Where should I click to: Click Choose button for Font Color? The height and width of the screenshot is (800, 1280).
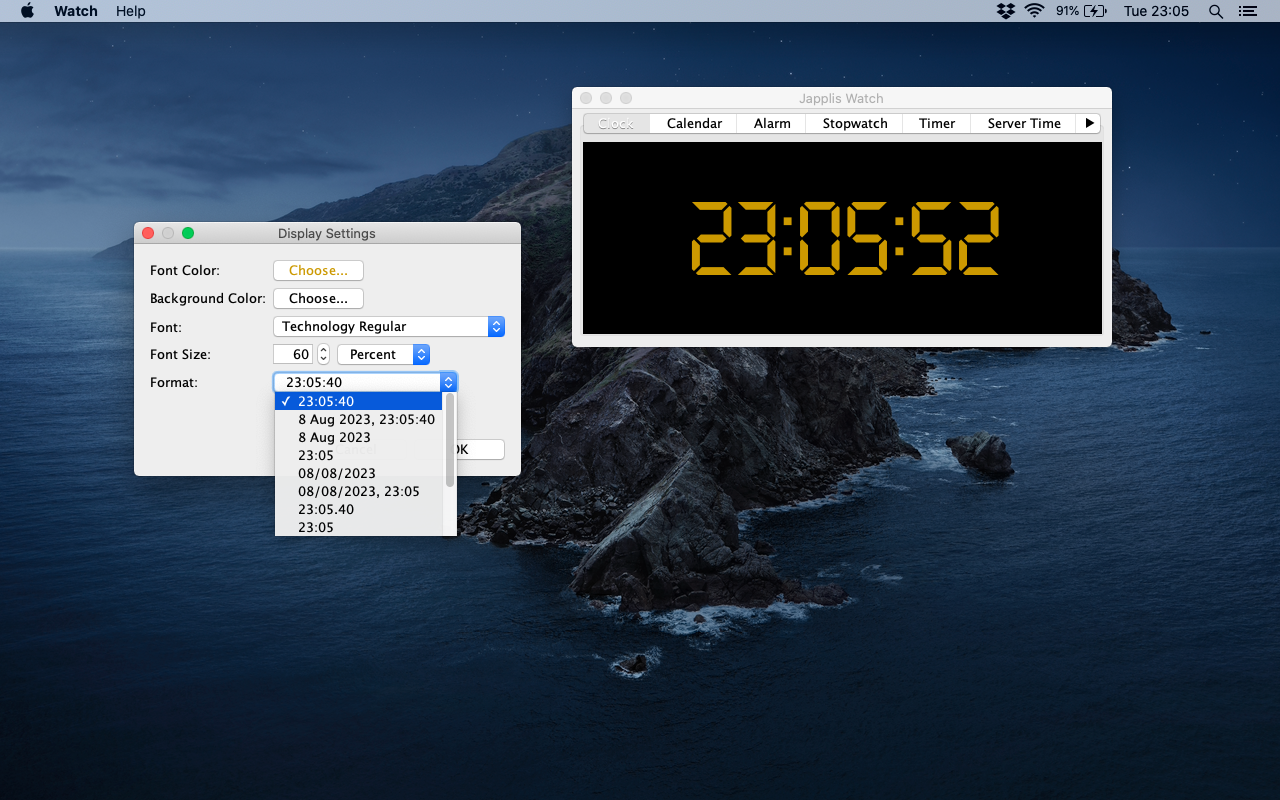[x=318, y=270]
